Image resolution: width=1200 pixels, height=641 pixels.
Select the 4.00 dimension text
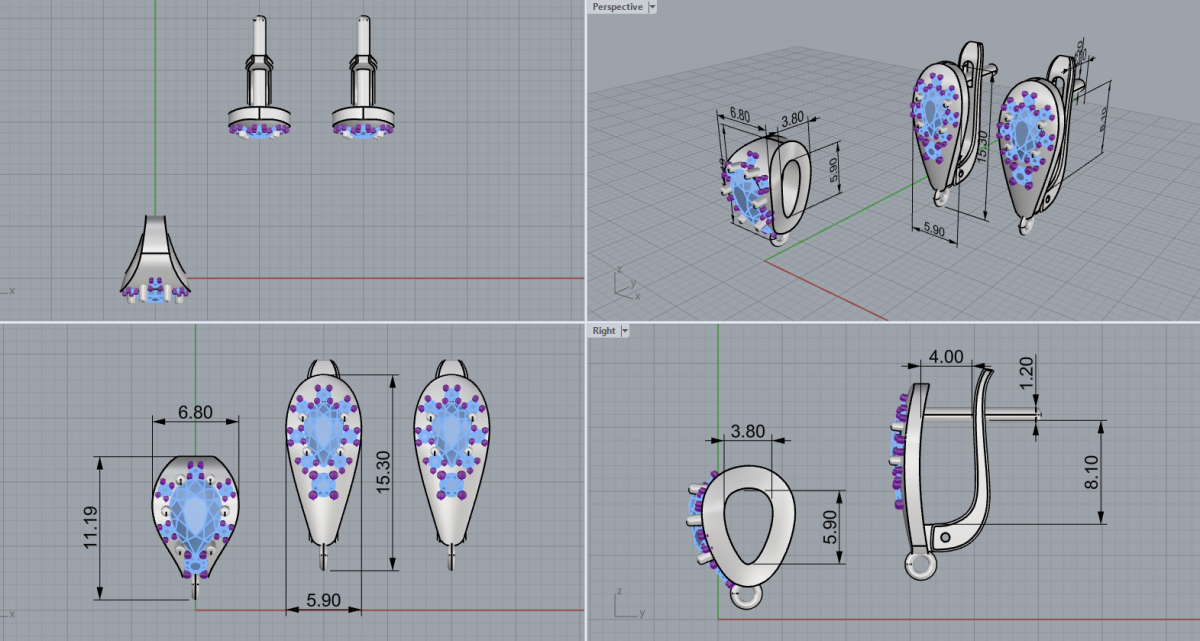coord(945,356)
